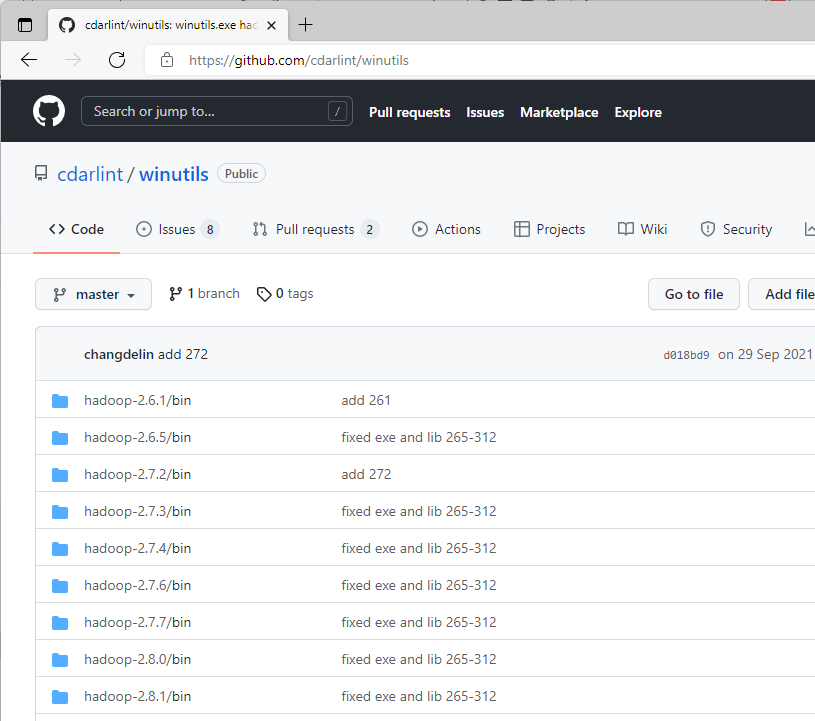Click the hadoop-2.7.4/bin folder icon
Viewport: 815px width, 721px height.
tap(60, 548)
